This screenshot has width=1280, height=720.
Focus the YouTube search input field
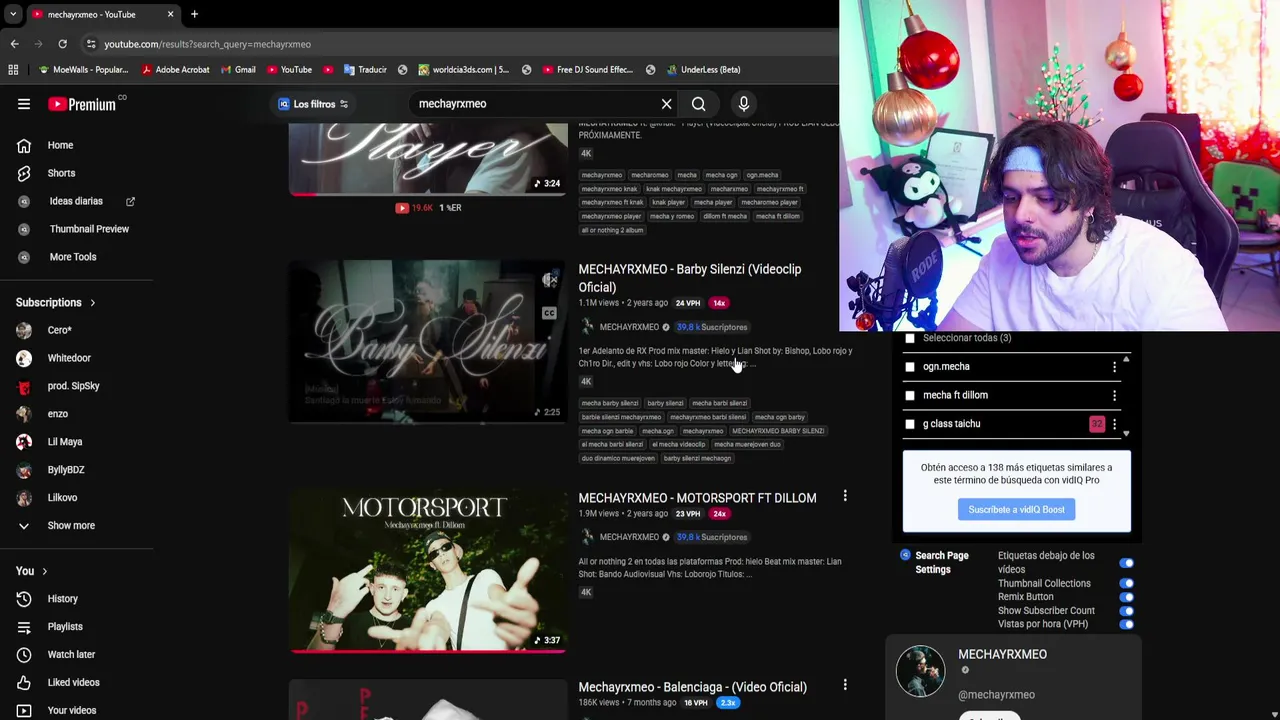point(535,104)
